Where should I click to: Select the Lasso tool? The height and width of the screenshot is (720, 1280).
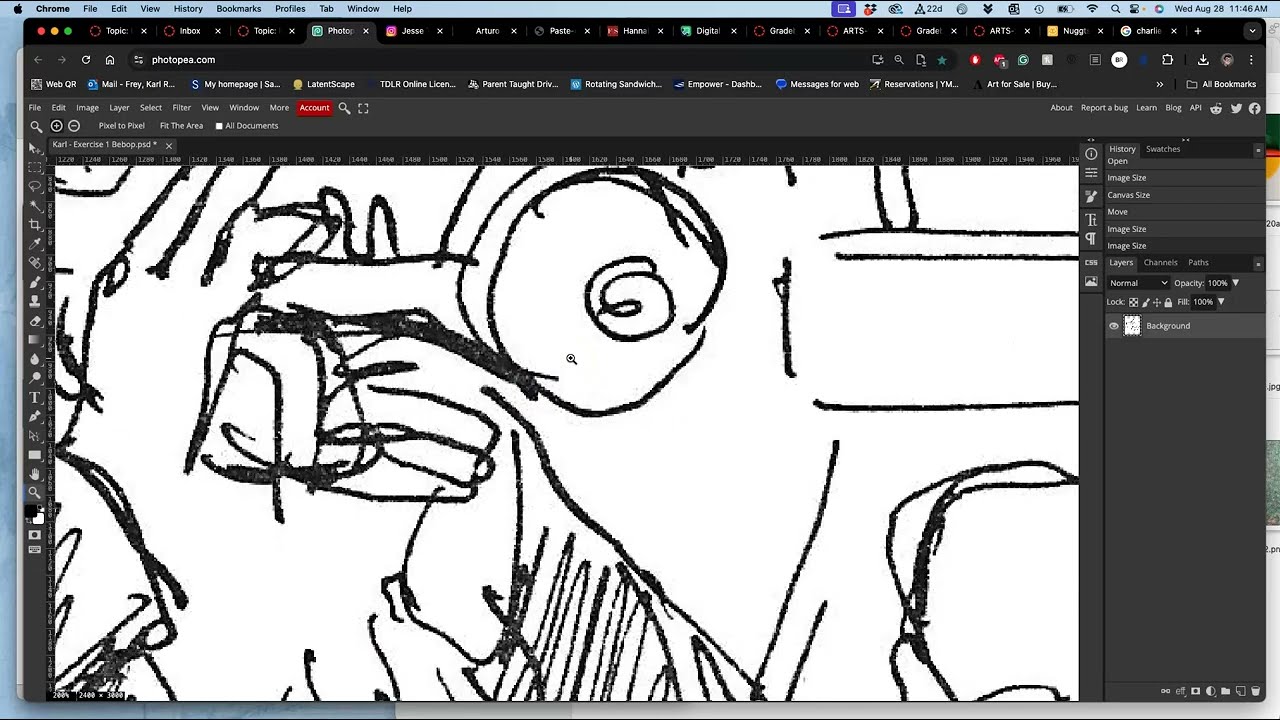click(x=35, y=185)
